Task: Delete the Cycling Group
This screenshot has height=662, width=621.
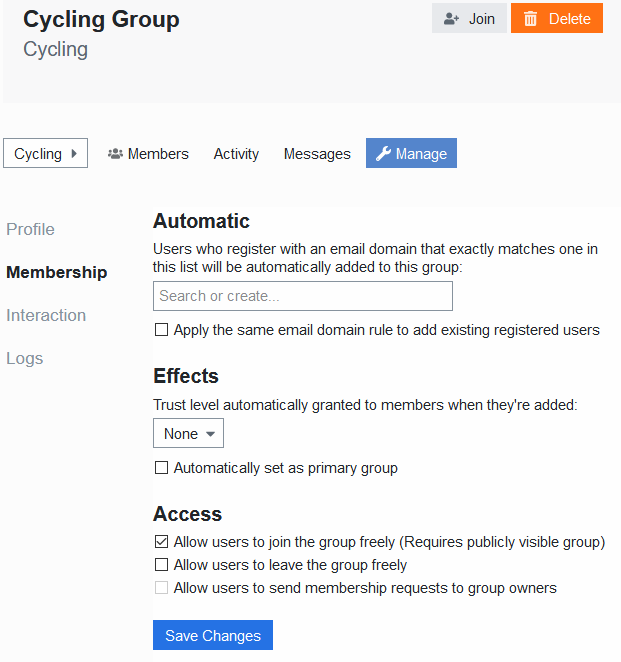Action: [556, 18]
